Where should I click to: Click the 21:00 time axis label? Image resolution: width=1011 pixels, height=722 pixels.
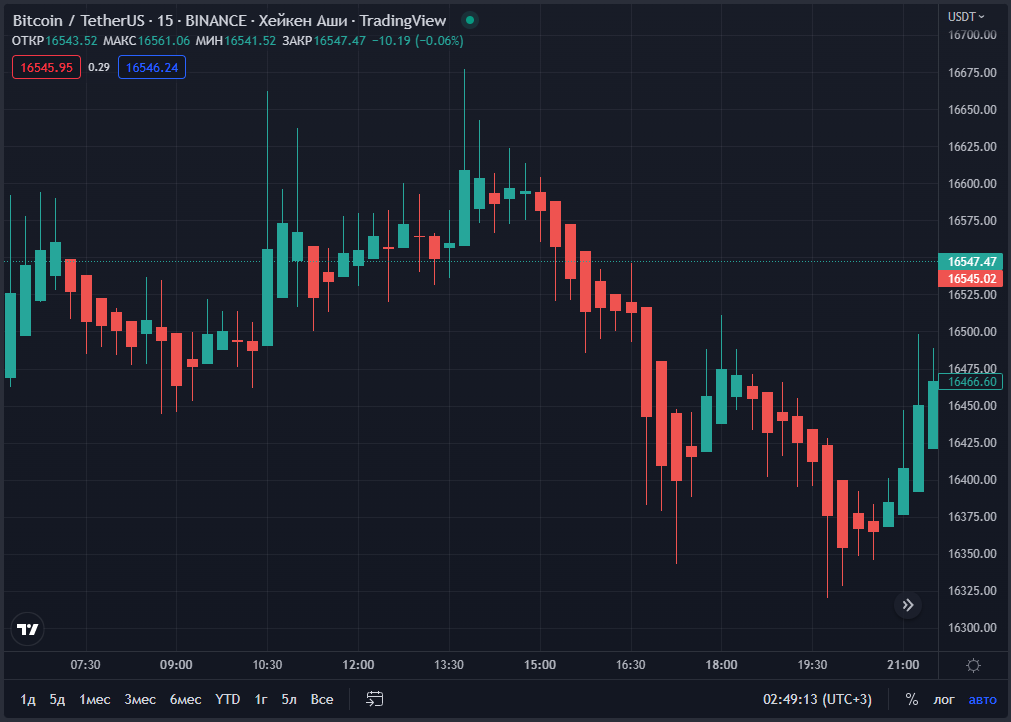pos(903,665)
